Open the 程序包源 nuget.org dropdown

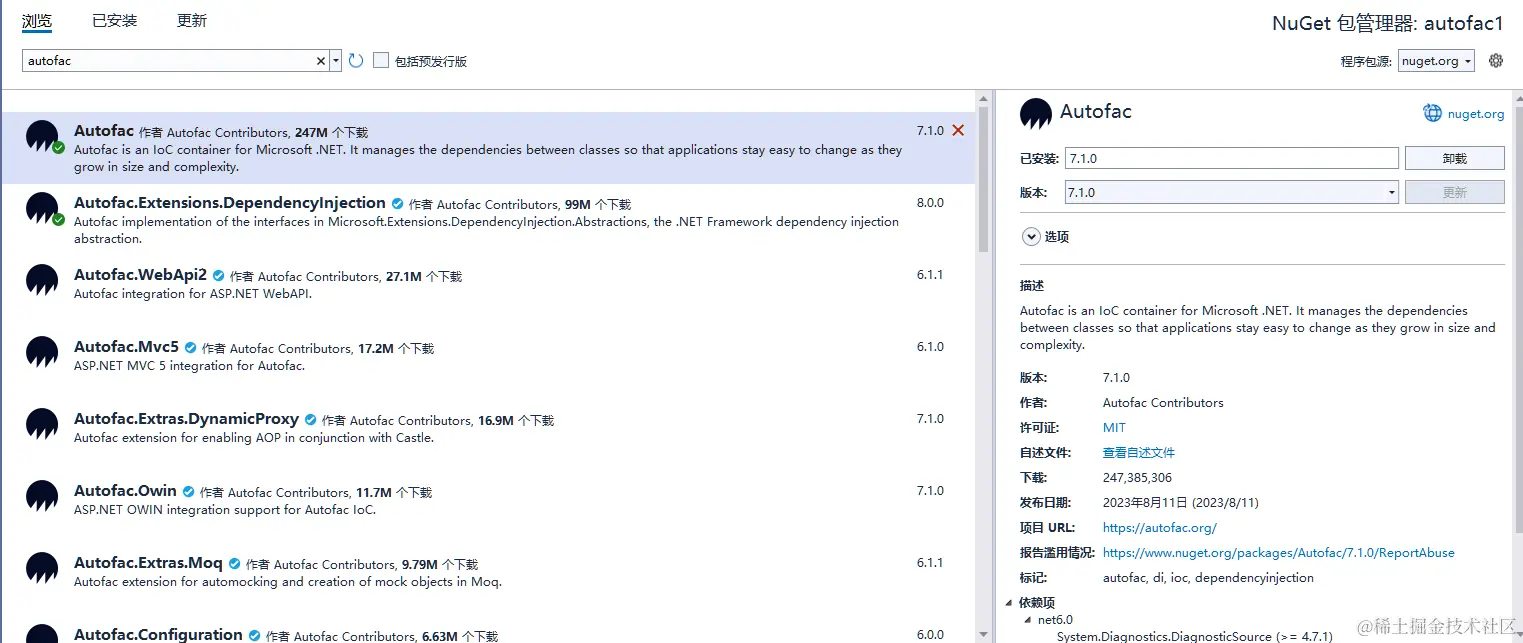(1436, 61)
